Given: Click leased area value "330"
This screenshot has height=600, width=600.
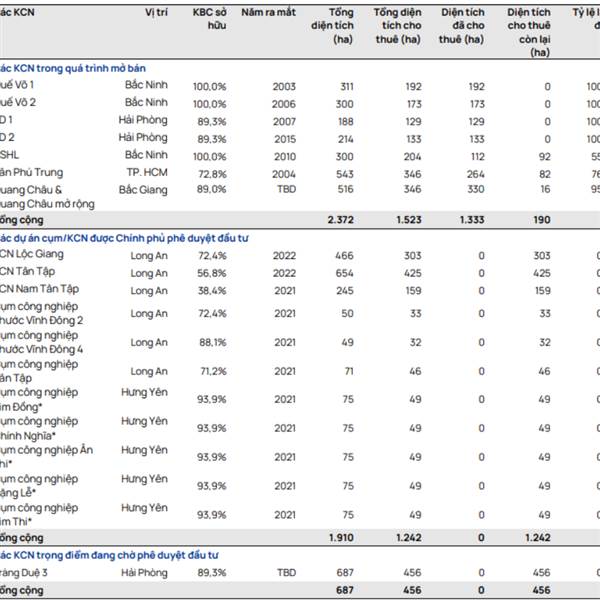Looking at the screenshot, I should tap(476, 189).
